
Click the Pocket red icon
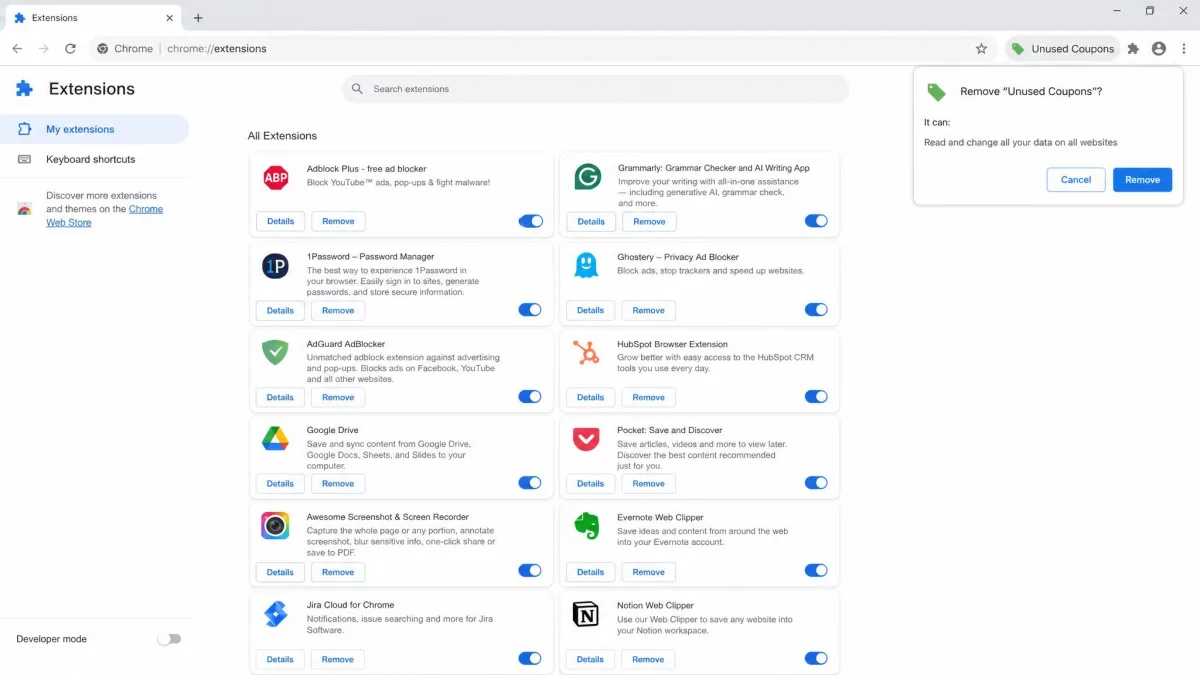click(x=586, y=438)
